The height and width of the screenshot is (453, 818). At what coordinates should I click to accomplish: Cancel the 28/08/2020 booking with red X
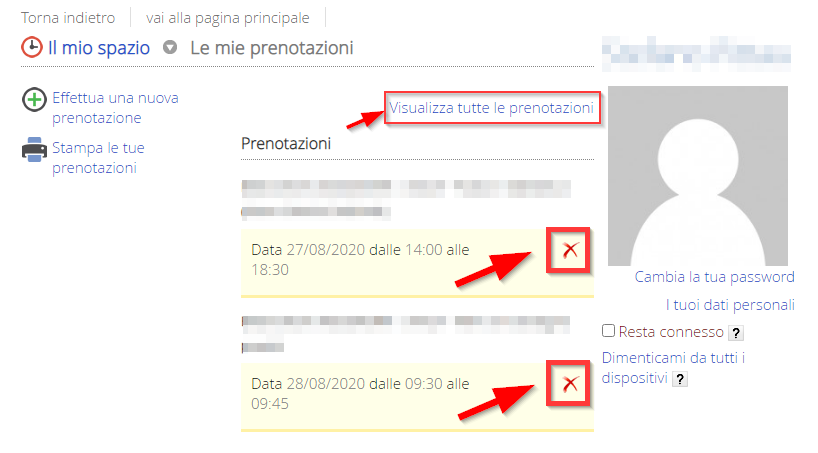pyautogui.click(x=570, y=384)
